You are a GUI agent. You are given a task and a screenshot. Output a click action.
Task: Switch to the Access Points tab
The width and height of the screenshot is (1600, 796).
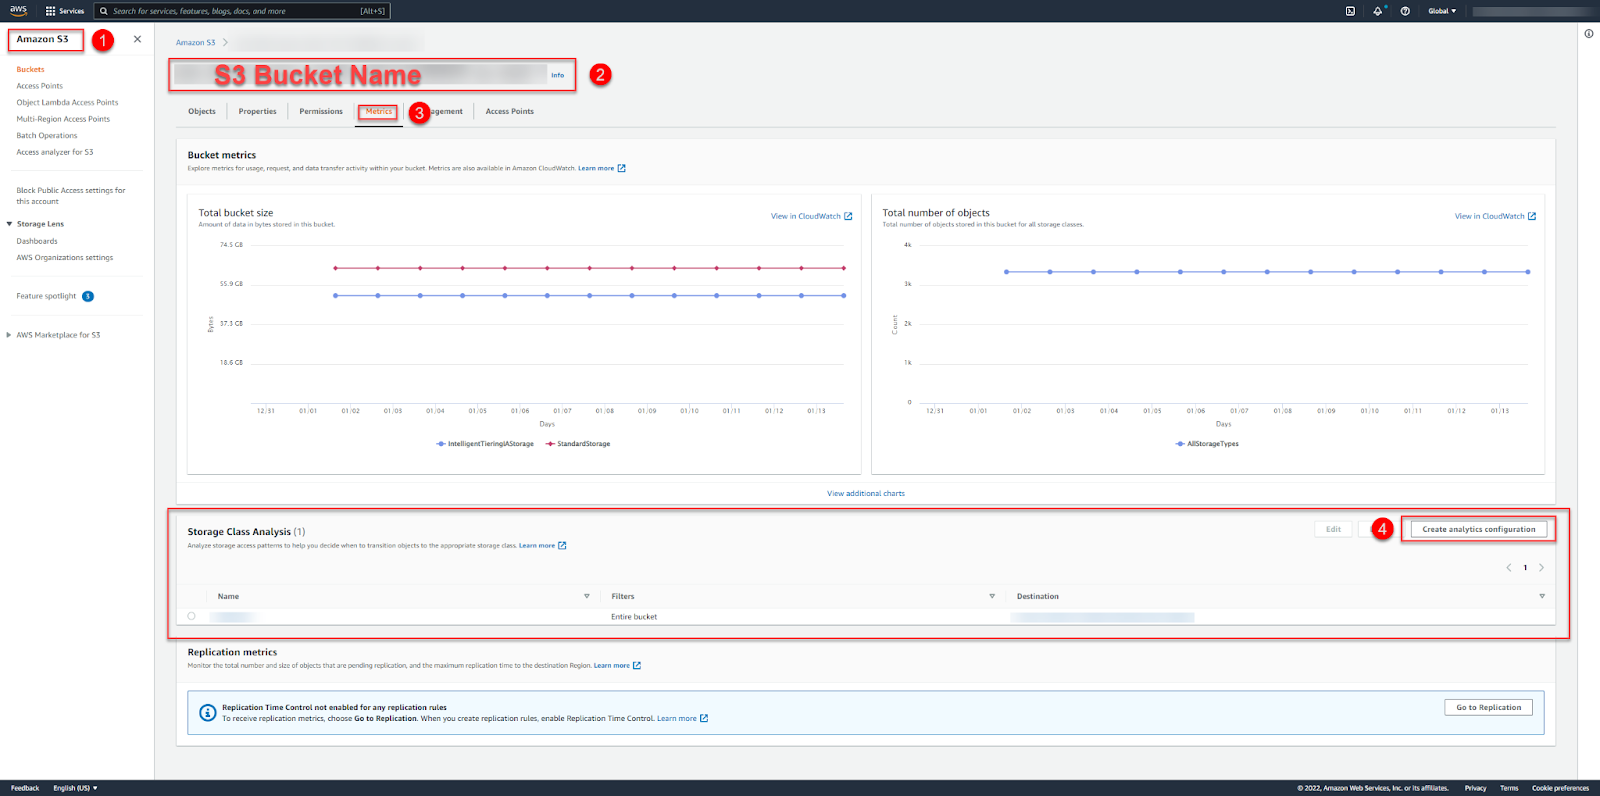510,112
